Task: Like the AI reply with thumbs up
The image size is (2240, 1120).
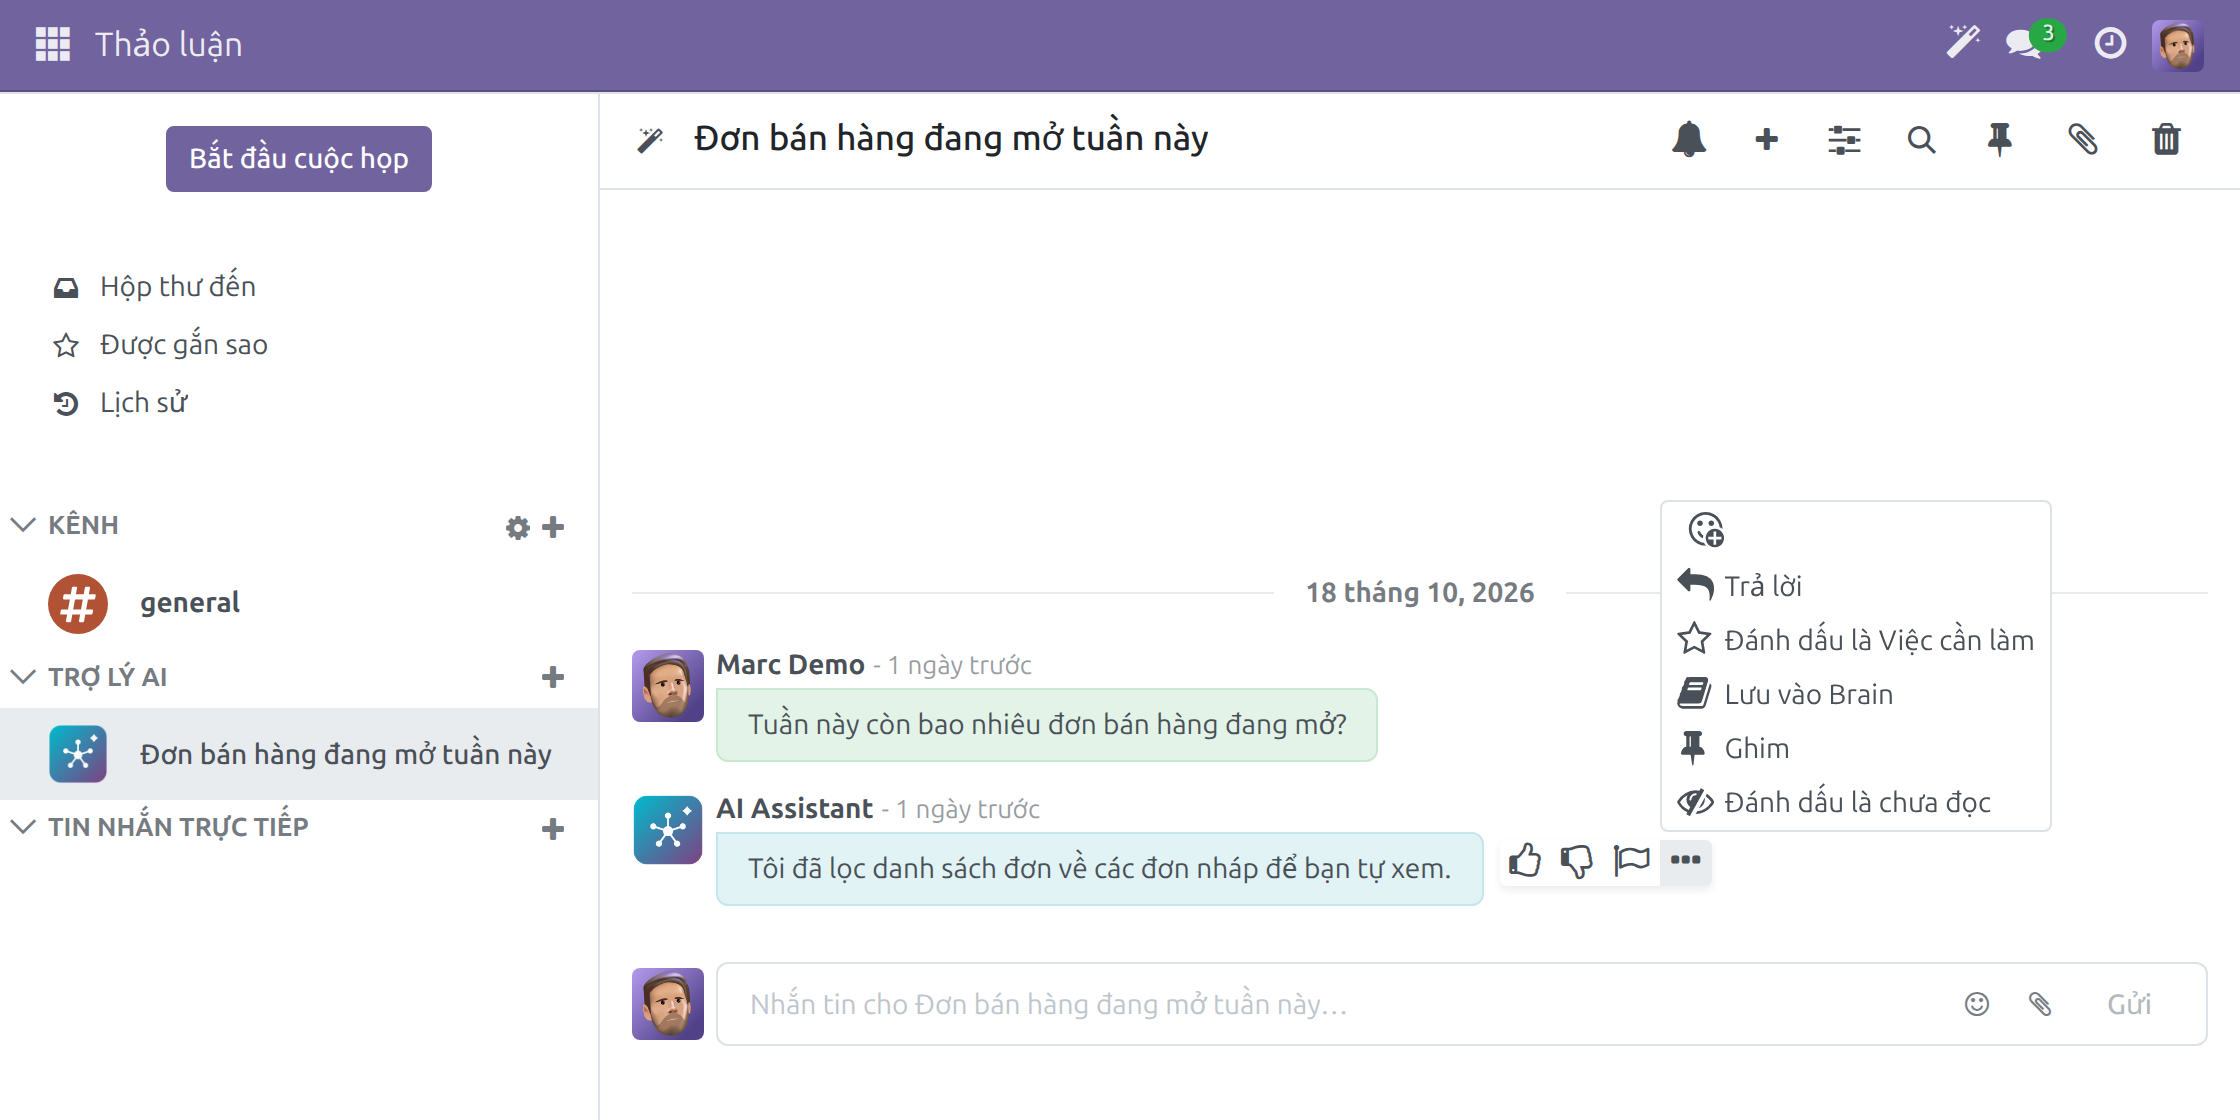Action: [x=1525, y=861]
